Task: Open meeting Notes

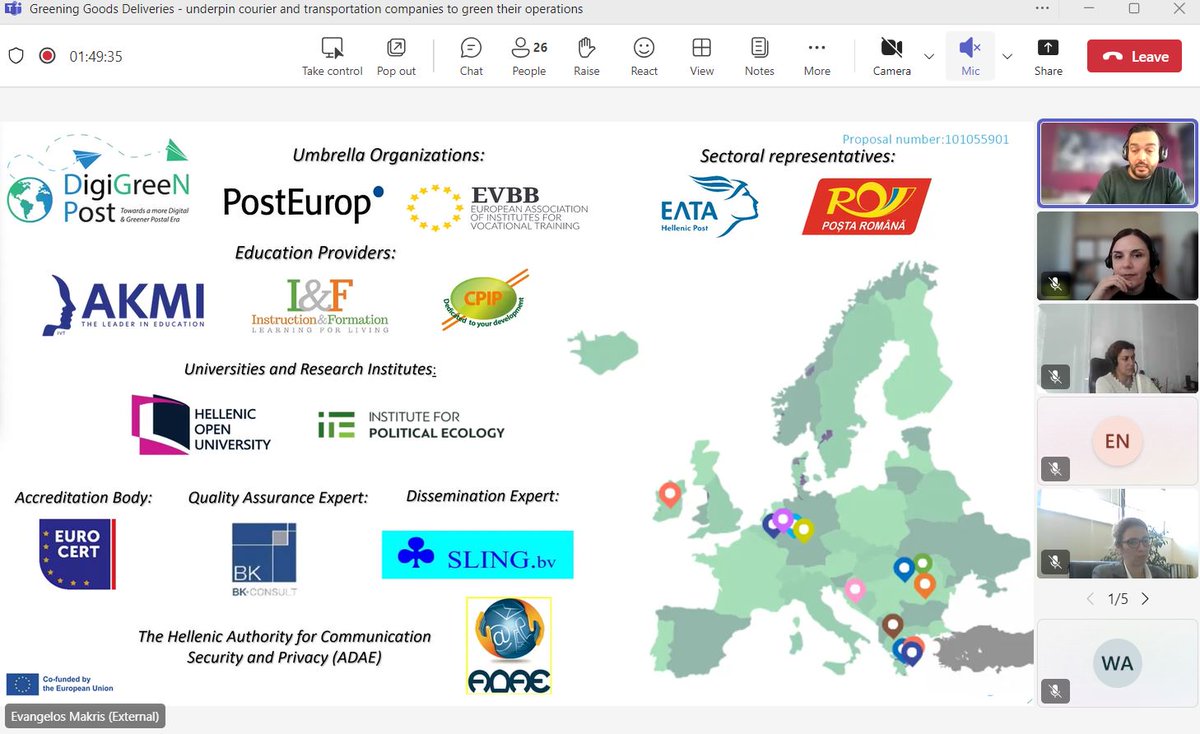Action: point(759,56)
